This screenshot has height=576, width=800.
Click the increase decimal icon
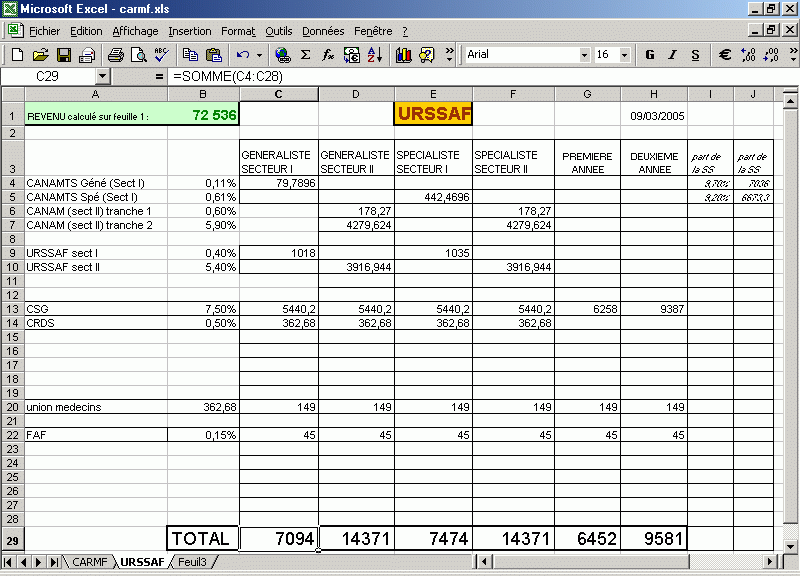(748, 55)
